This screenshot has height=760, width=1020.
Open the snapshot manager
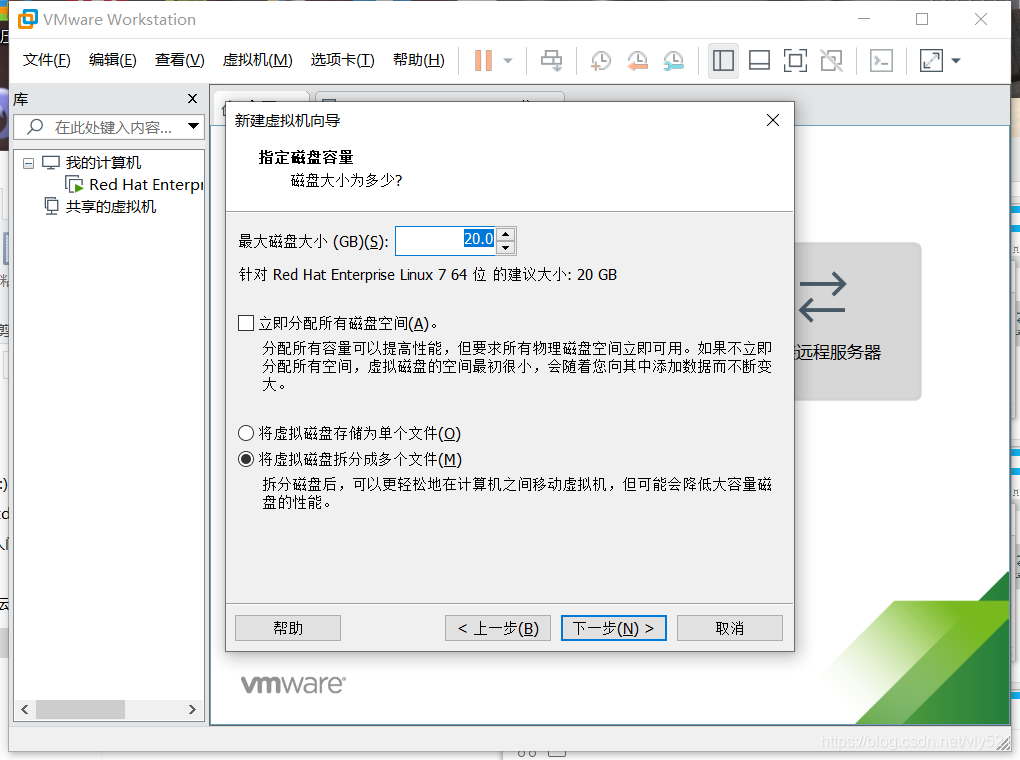pos(673,61)
